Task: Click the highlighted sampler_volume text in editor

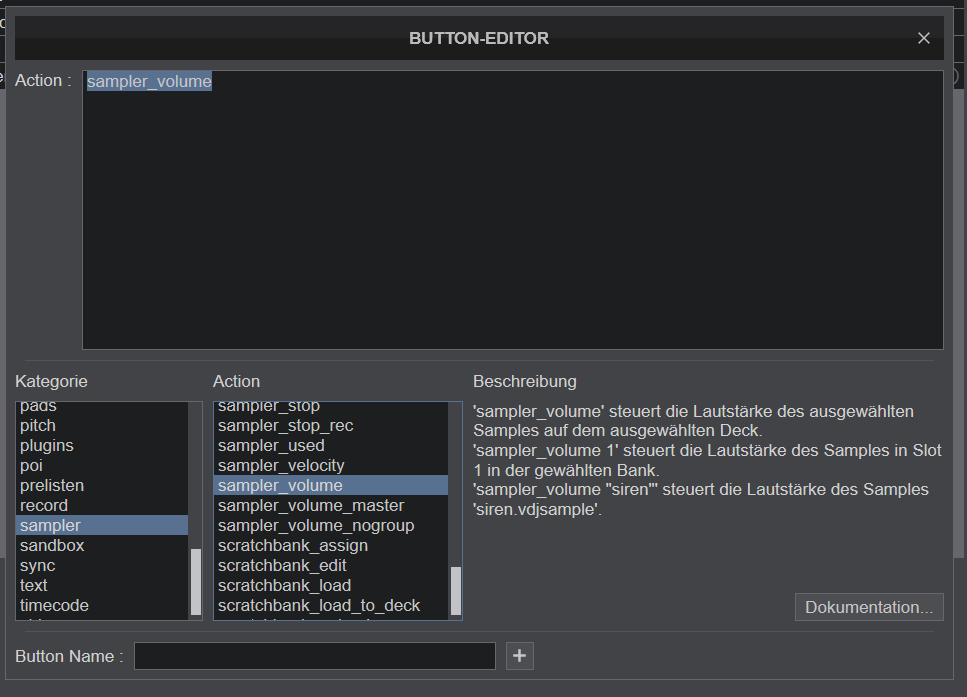Action: (149, 81)
